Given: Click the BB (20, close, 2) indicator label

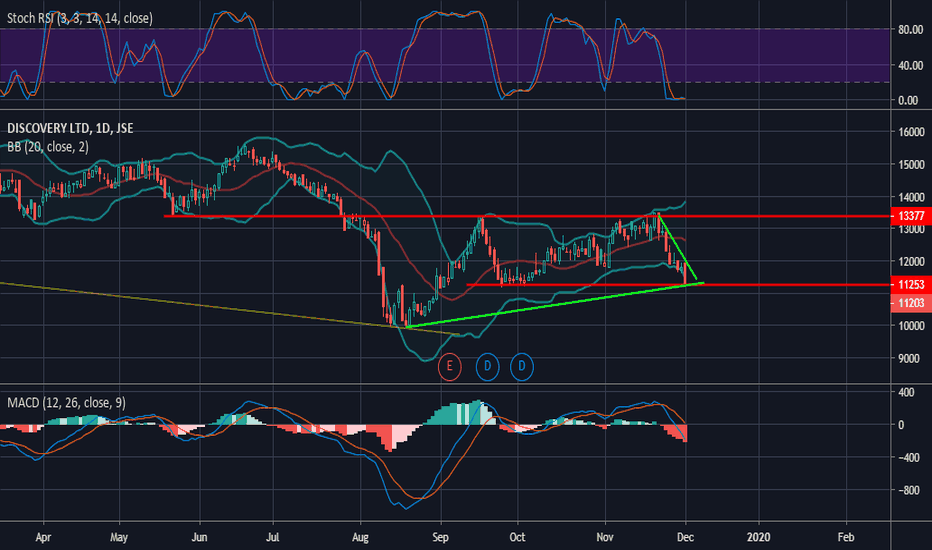Looking at the screenshot, I should 48,146.
